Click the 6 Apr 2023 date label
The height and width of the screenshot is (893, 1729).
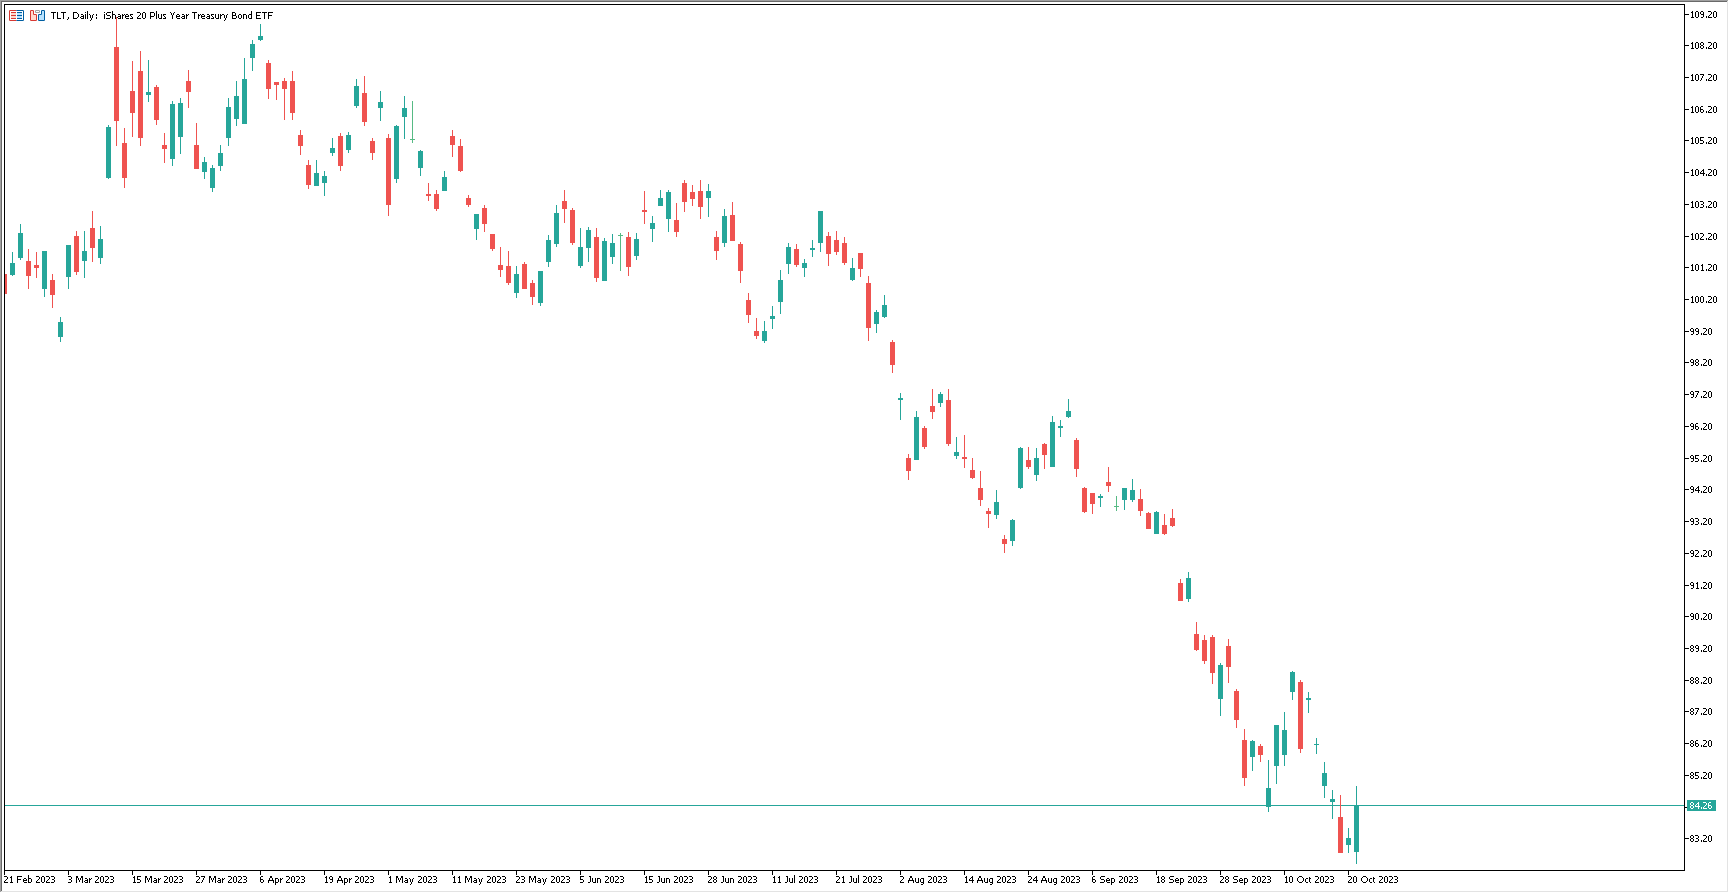tap(283, 880)
